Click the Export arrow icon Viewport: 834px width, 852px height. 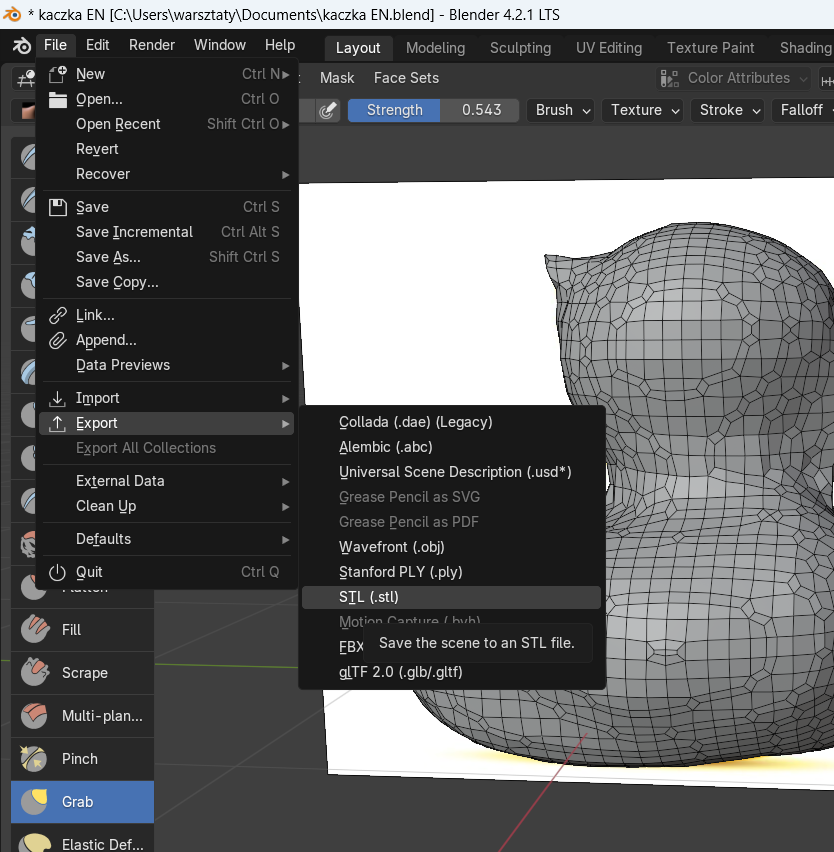pyautogui.click(x=57, y=423)
